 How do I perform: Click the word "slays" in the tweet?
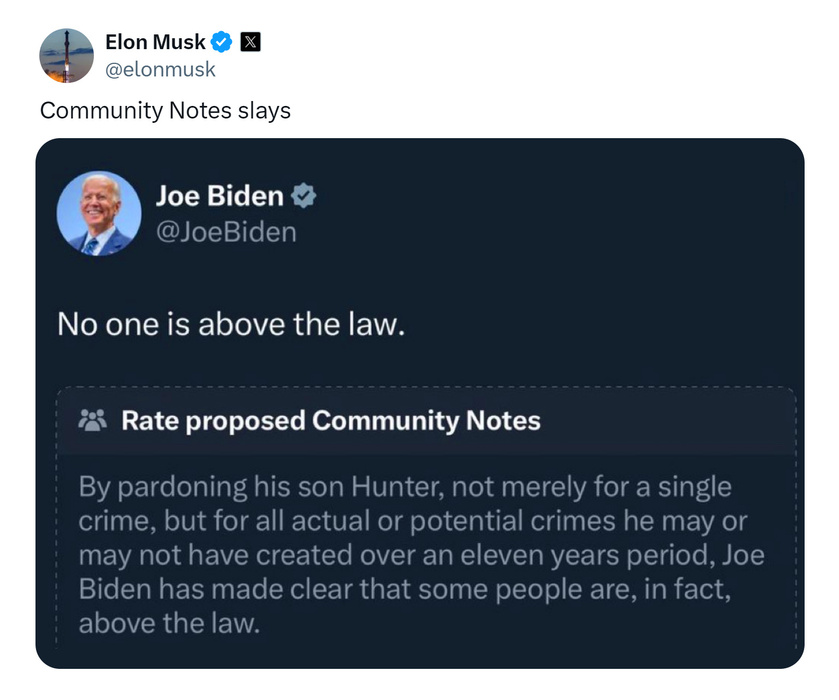click(x=264, y=110)
